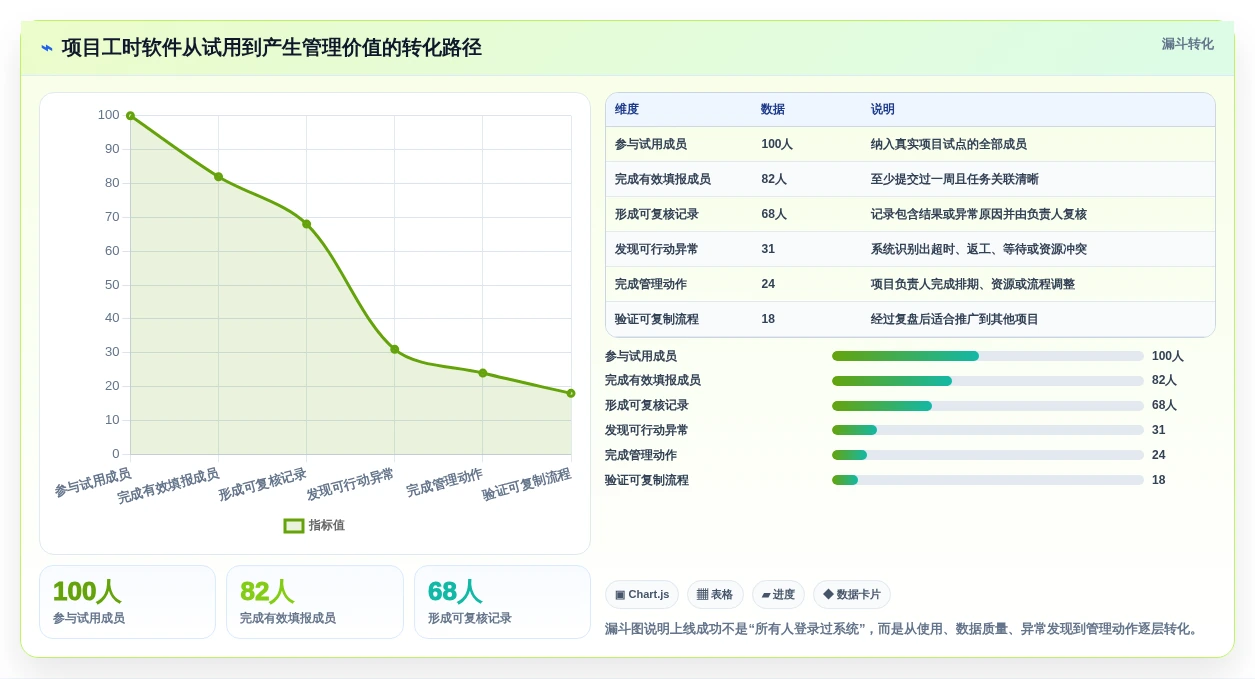The height and width of the screenshot is (679, 1255).
Task: Click 发现可行动异常 in the table's 维度 column
Action: 657,249
